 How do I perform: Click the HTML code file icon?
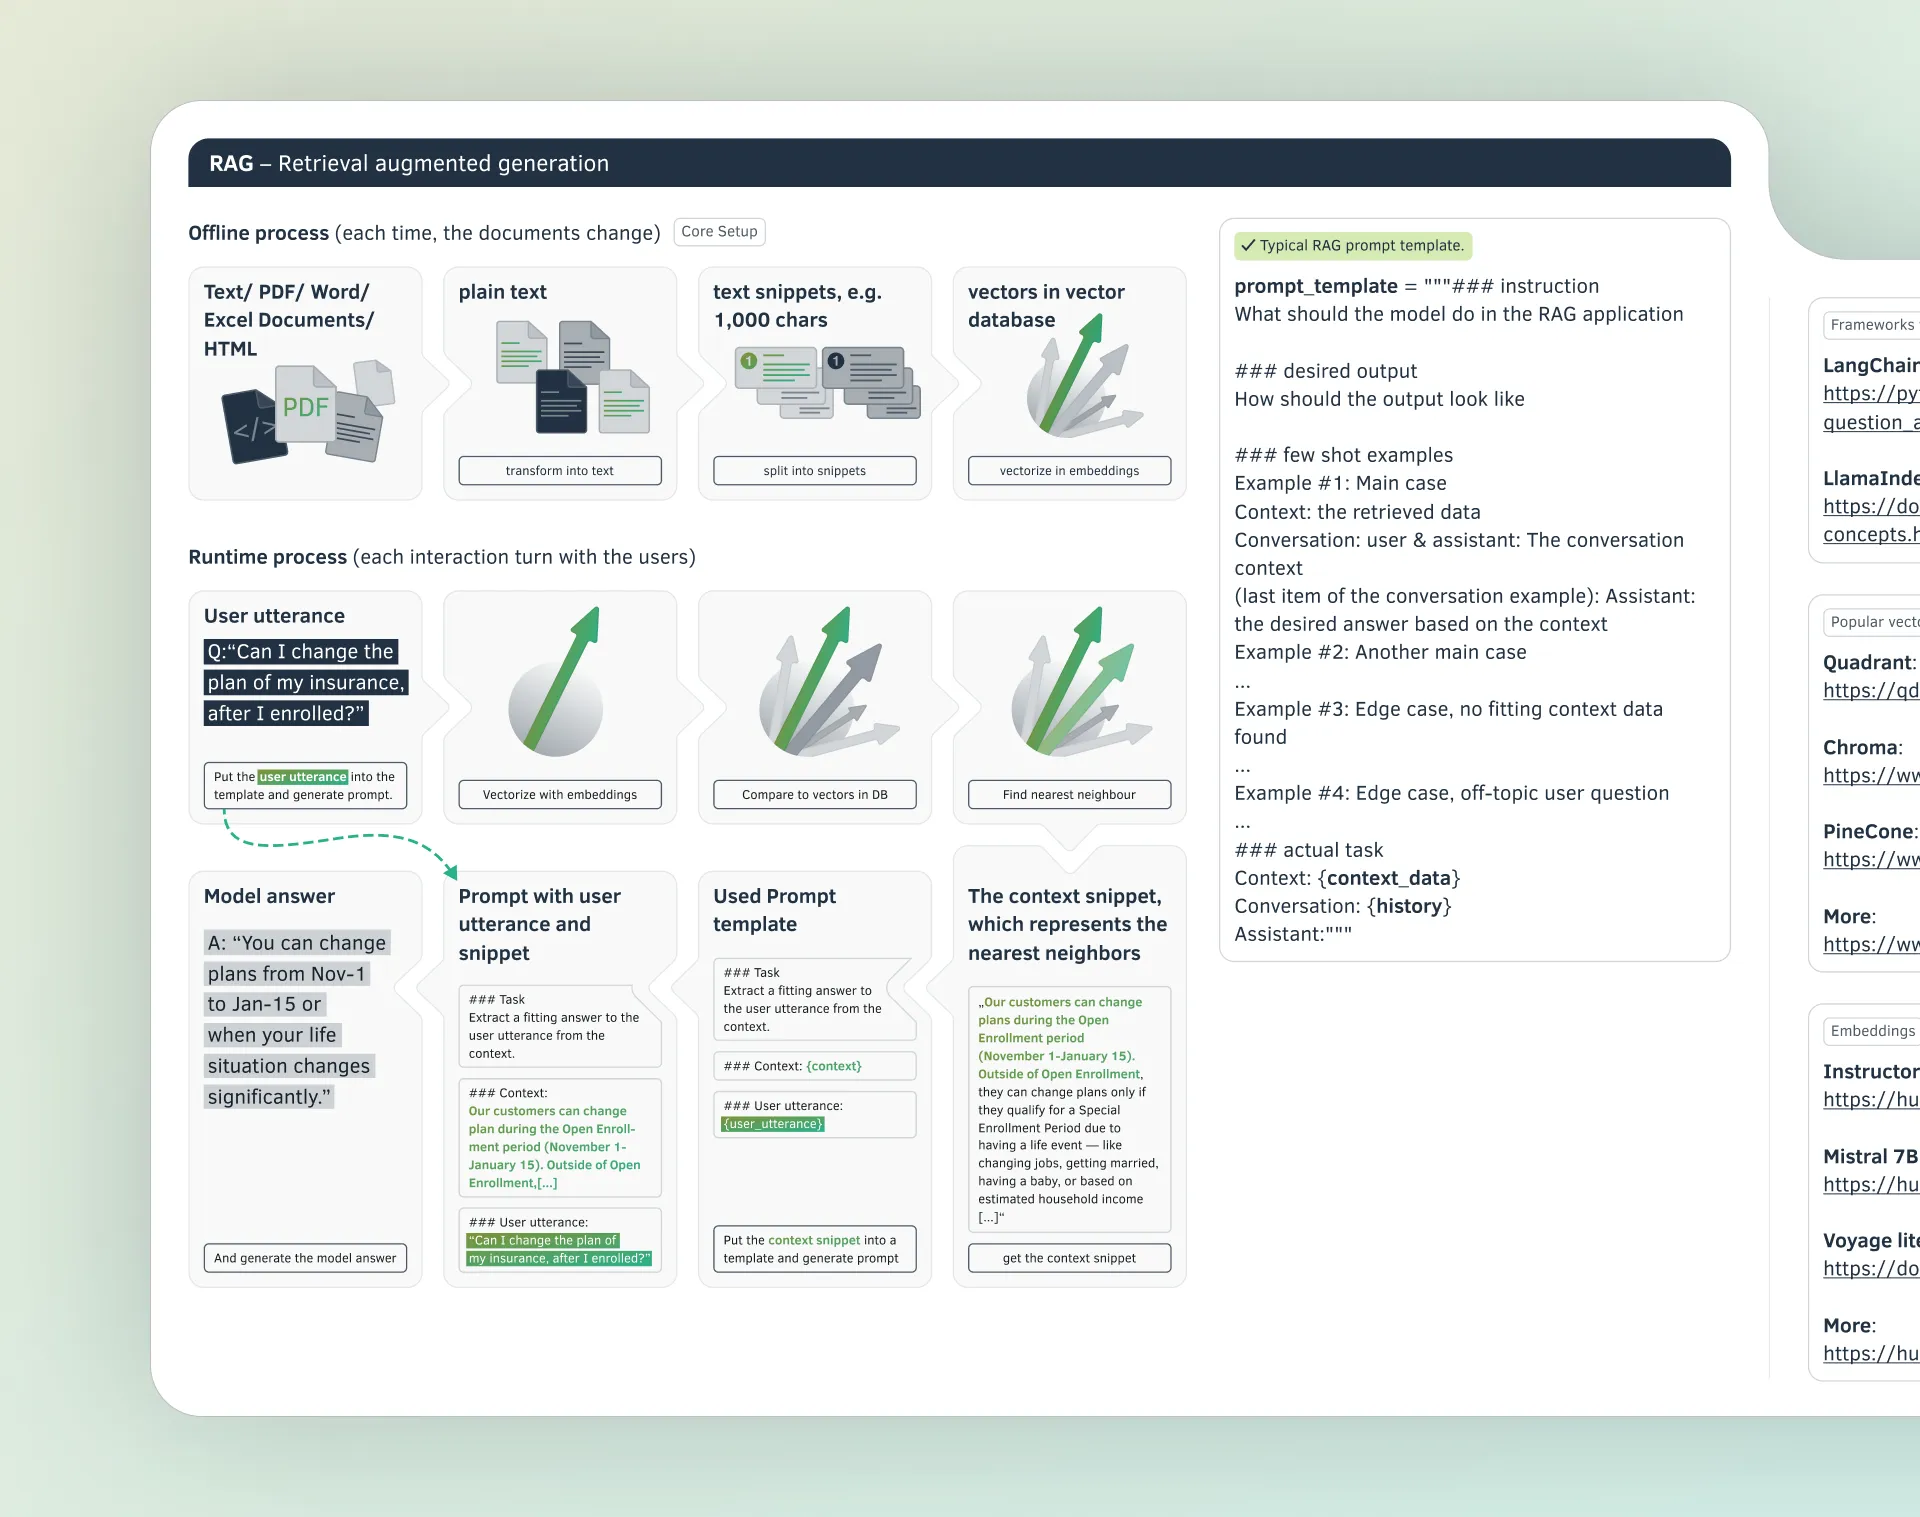(251, 428)
